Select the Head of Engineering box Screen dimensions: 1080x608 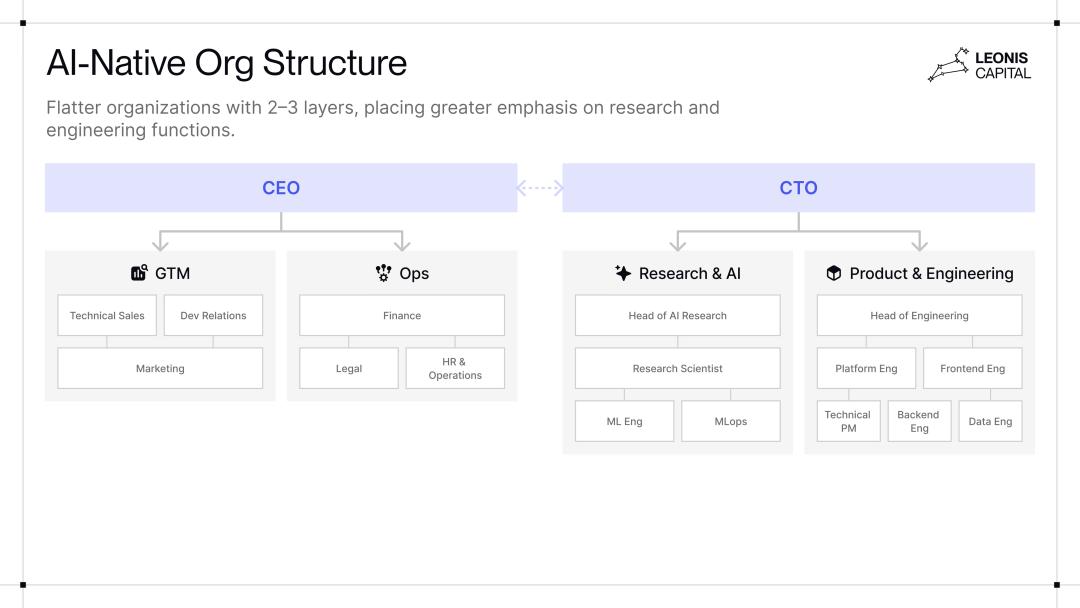(919, 315)
